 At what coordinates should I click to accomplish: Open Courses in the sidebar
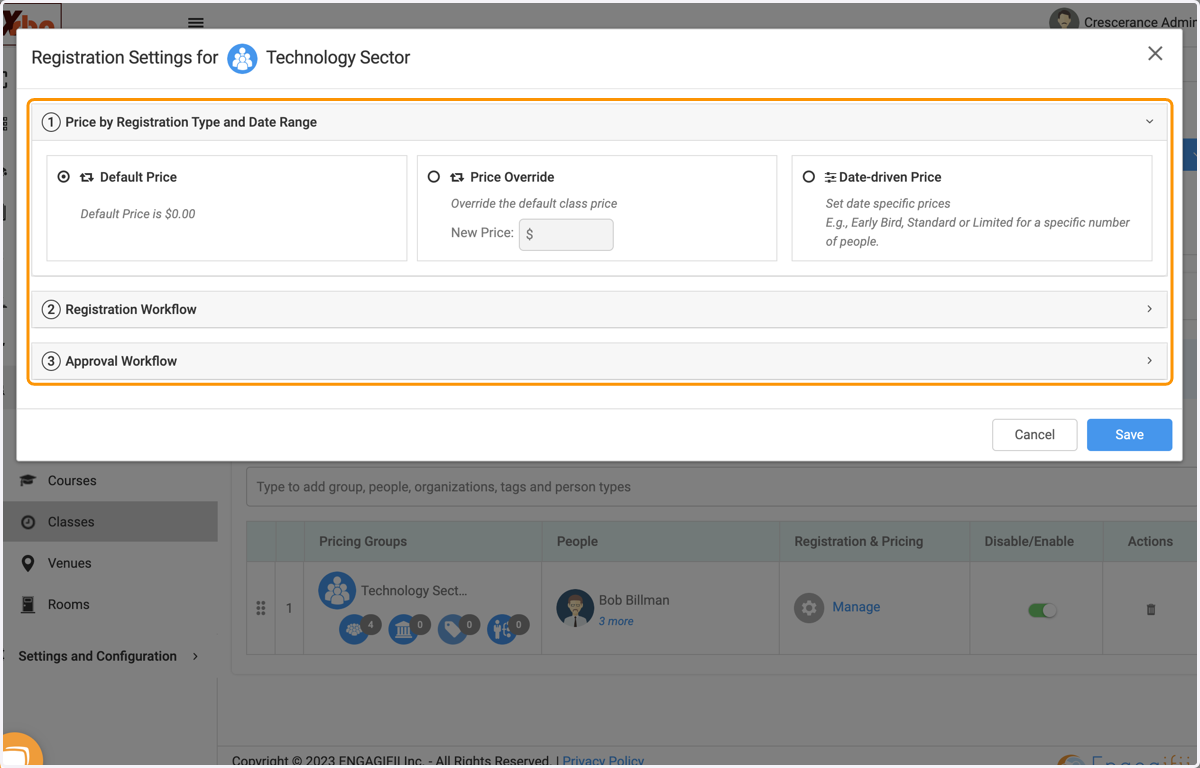click(72, 481)
